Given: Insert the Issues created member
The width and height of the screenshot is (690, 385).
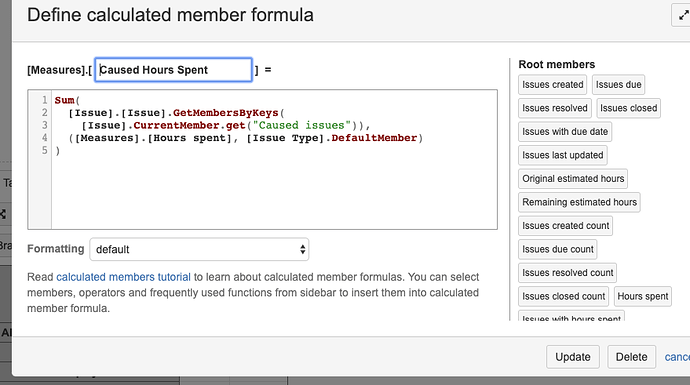Looking at the screenshot, I should point(553,84).
